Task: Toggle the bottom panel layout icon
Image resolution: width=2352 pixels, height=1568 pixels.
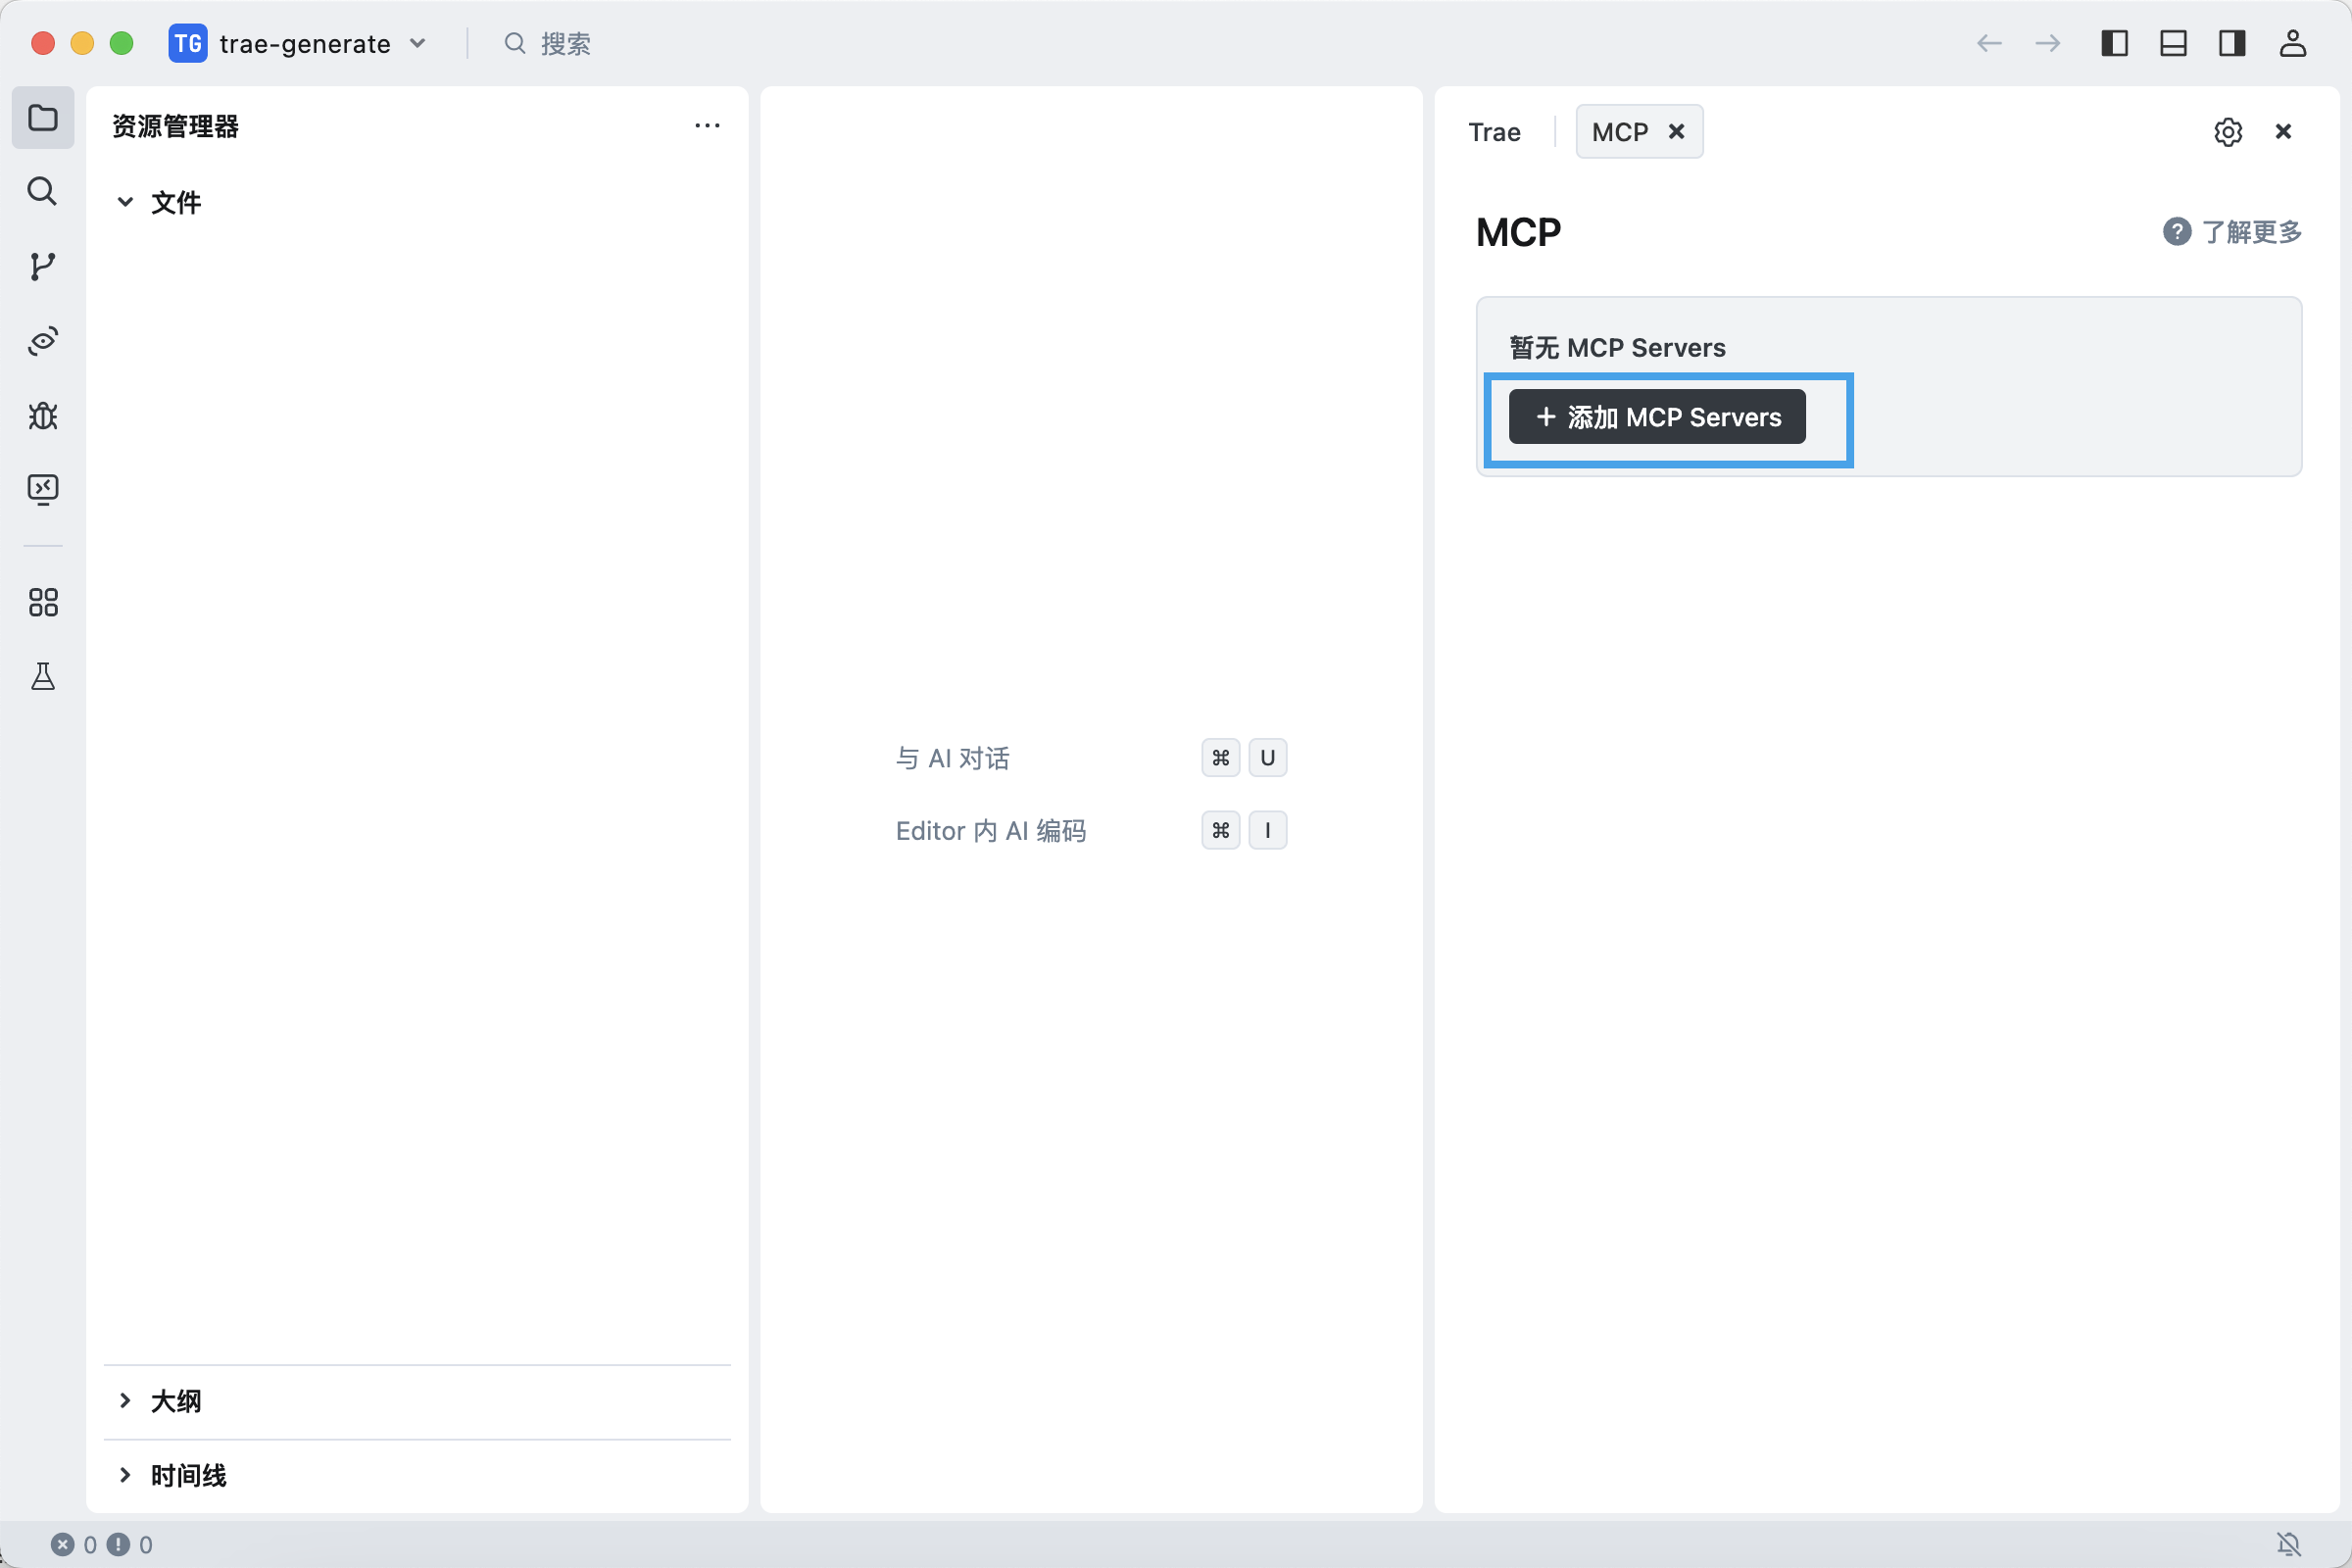Action: [2173, 43]
